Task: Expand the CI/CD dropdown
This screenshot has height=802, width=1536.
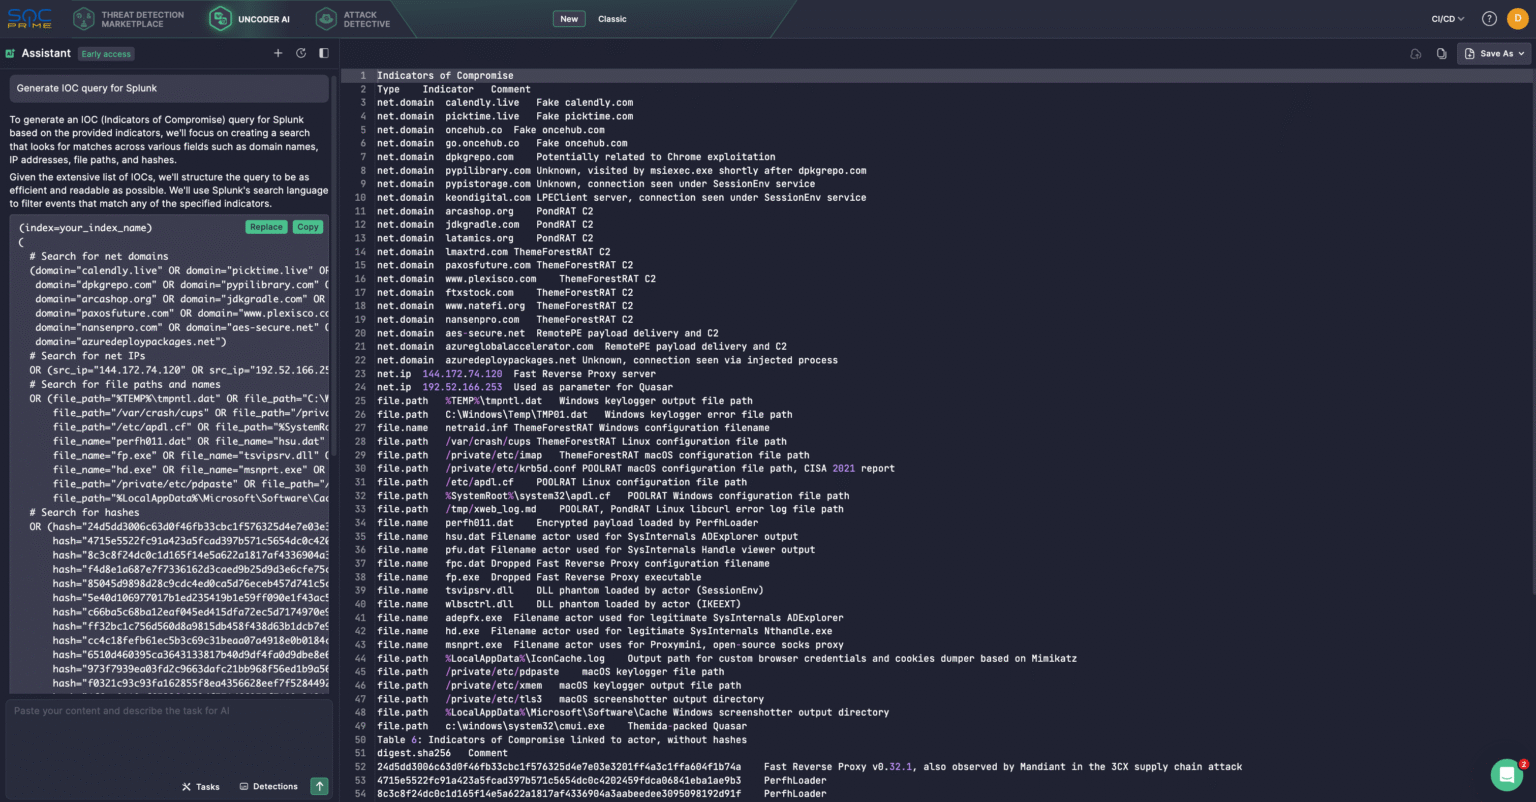Action: [1448, 18]
